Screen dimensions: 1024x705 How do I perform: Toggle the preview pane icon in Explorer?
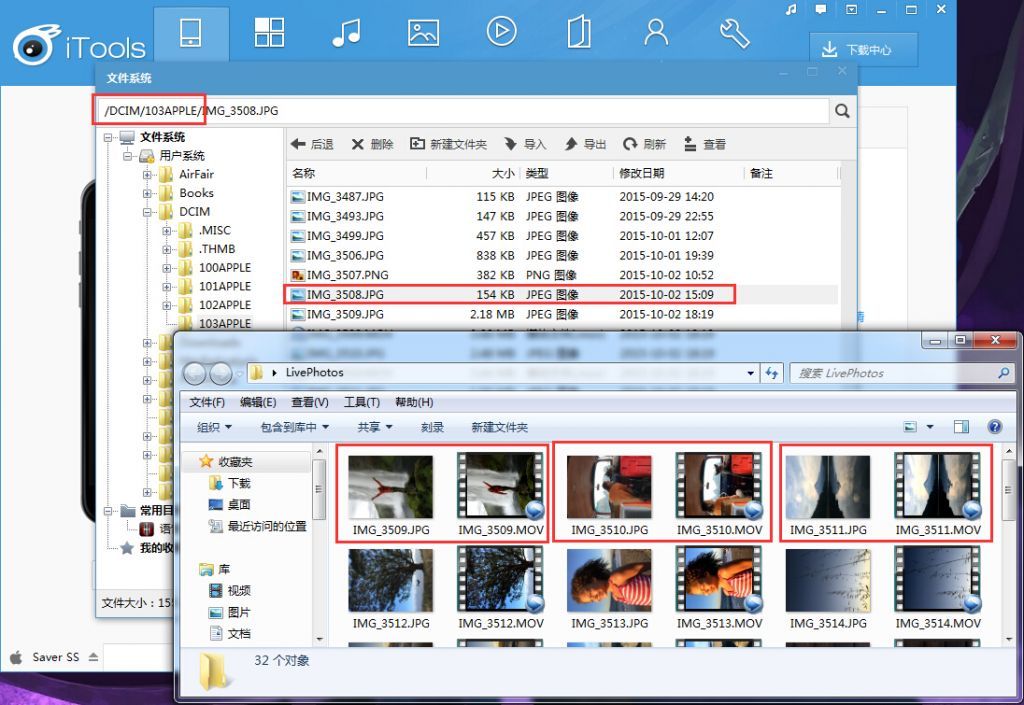click(961, 427)
